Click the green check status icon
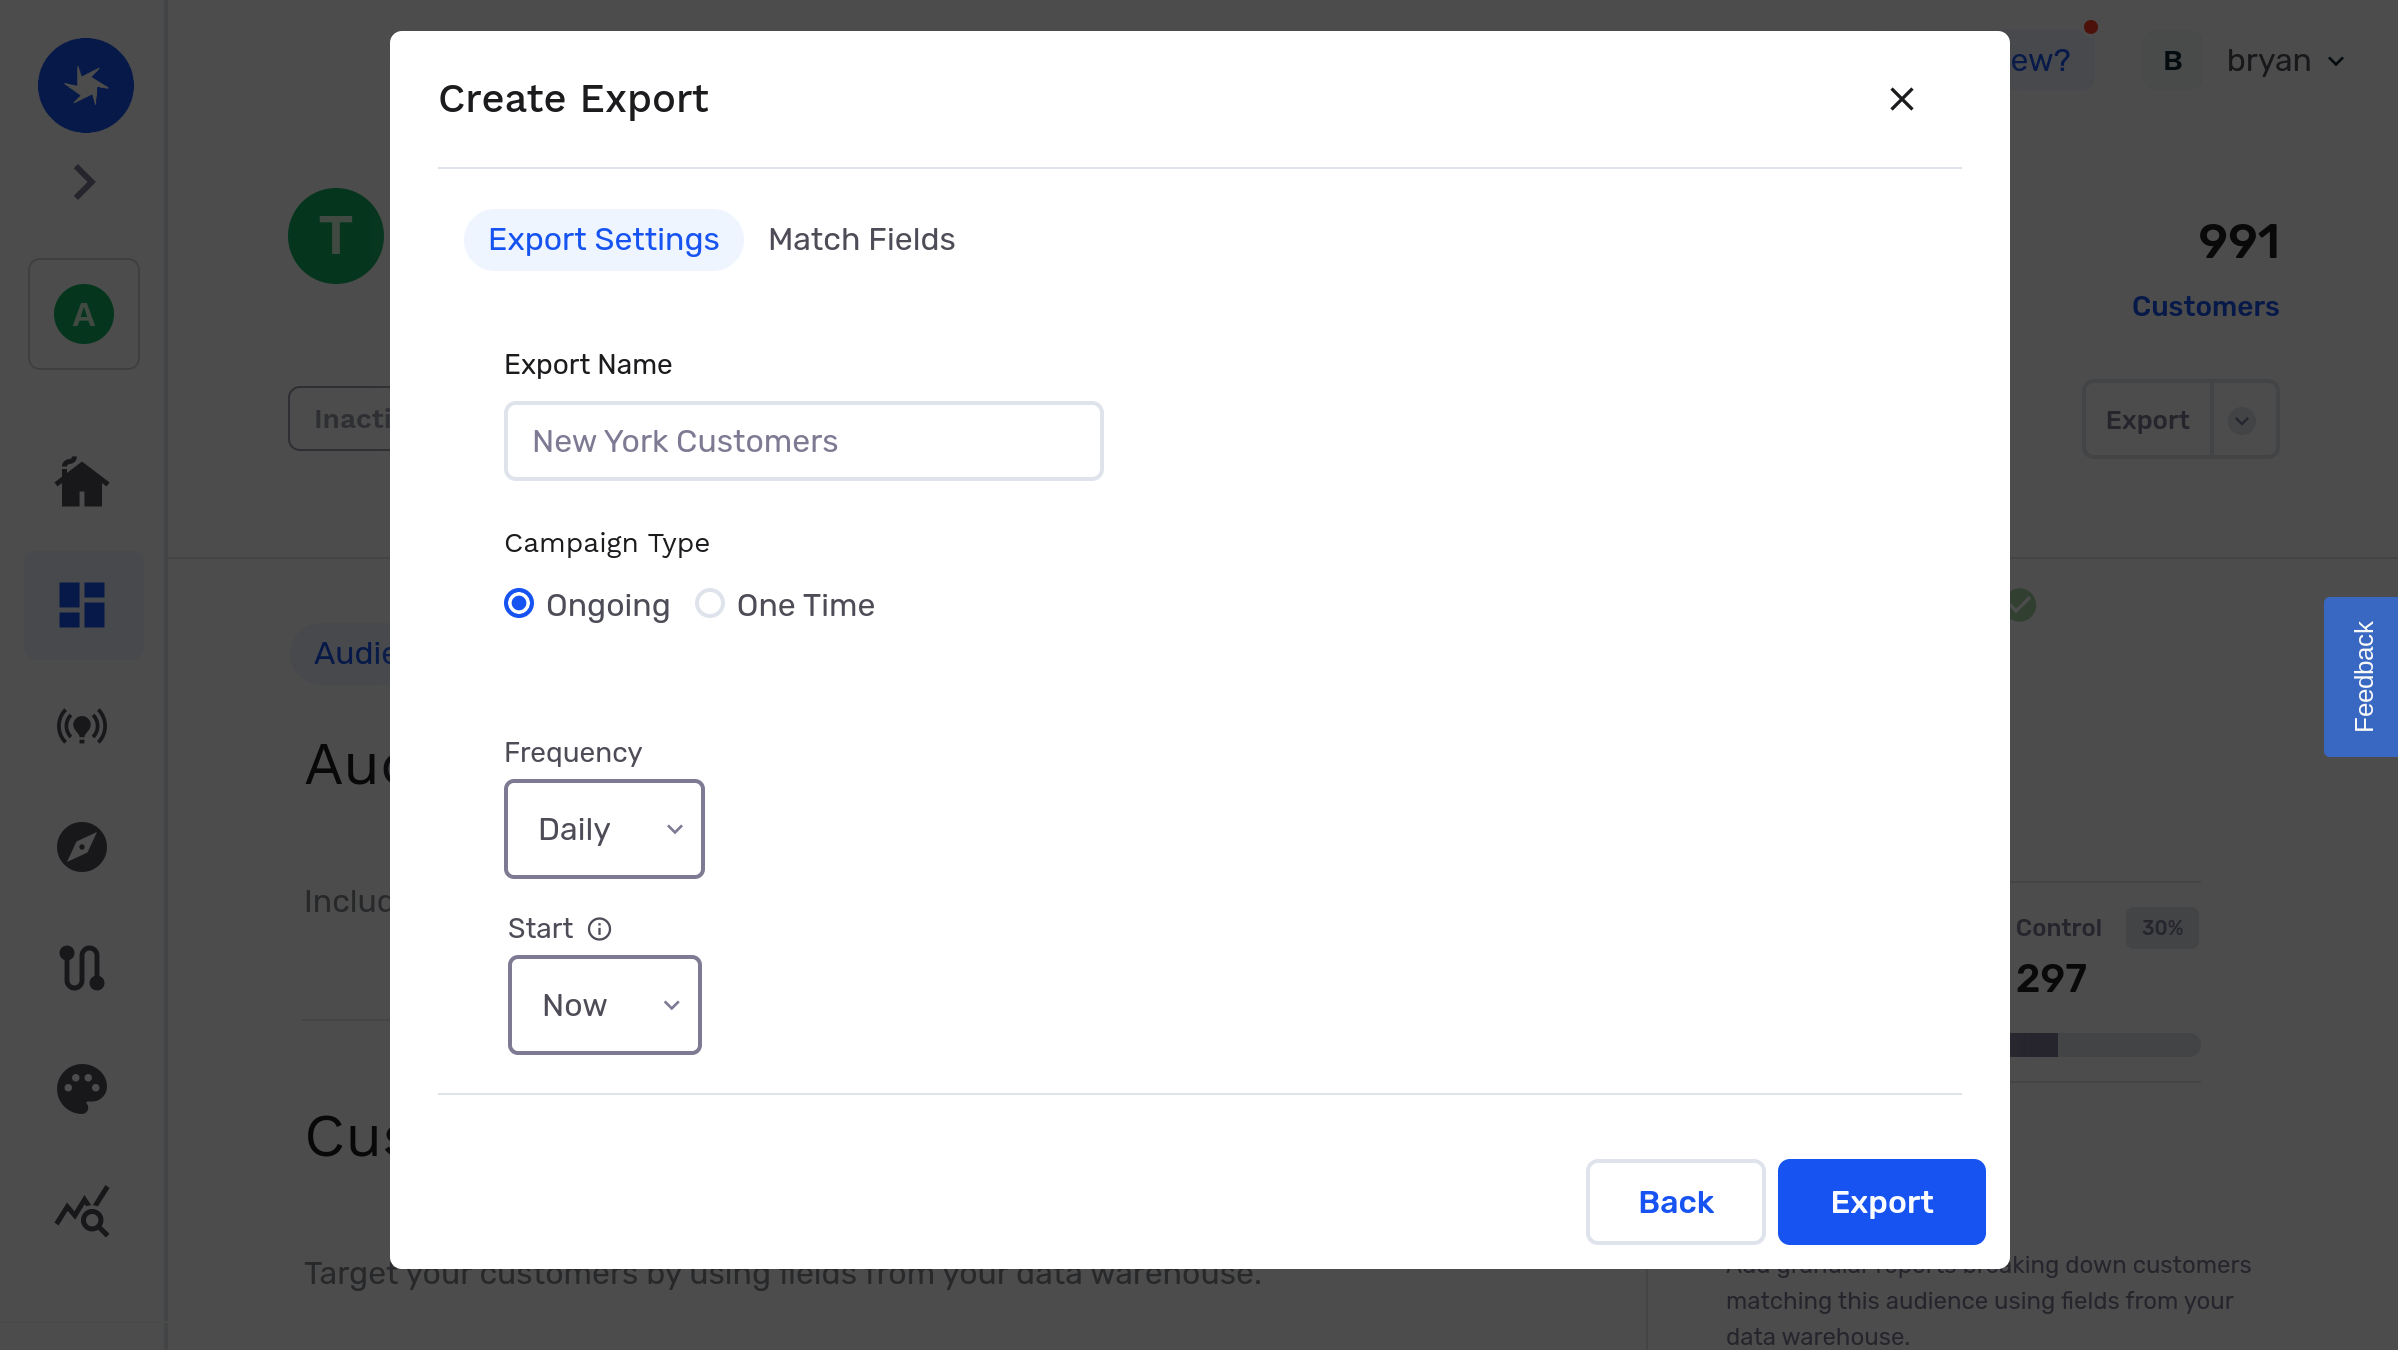 pyautogui.click(x=2021, y=604)
